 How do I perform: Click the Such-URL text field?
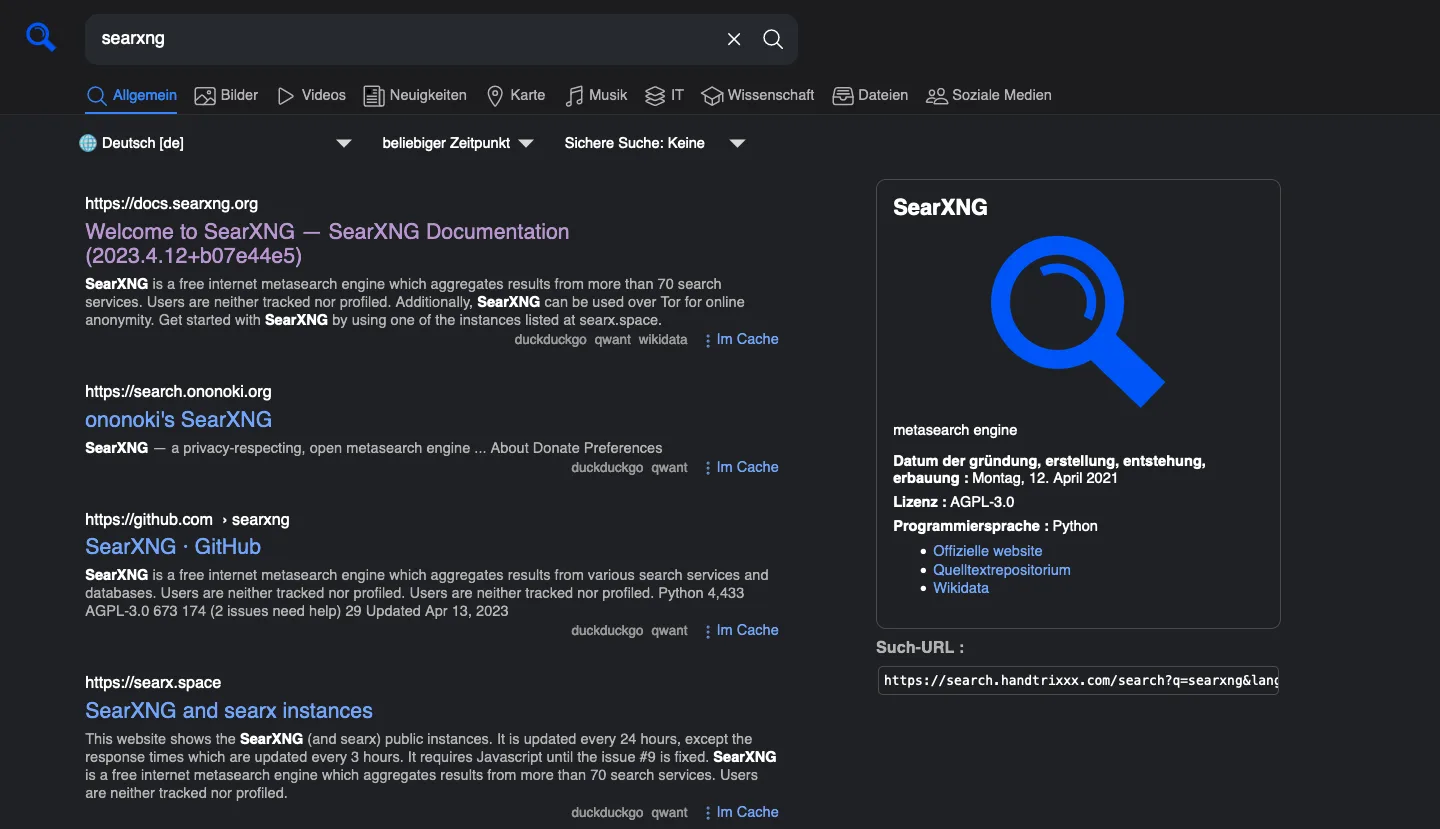[1078, 681]
